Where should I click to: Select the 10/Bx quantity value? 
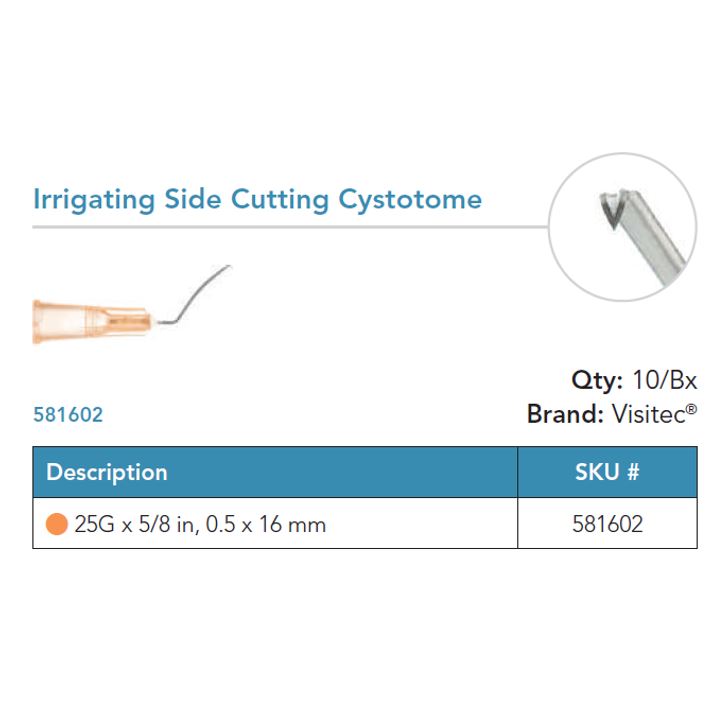click(x=663, y=381)
